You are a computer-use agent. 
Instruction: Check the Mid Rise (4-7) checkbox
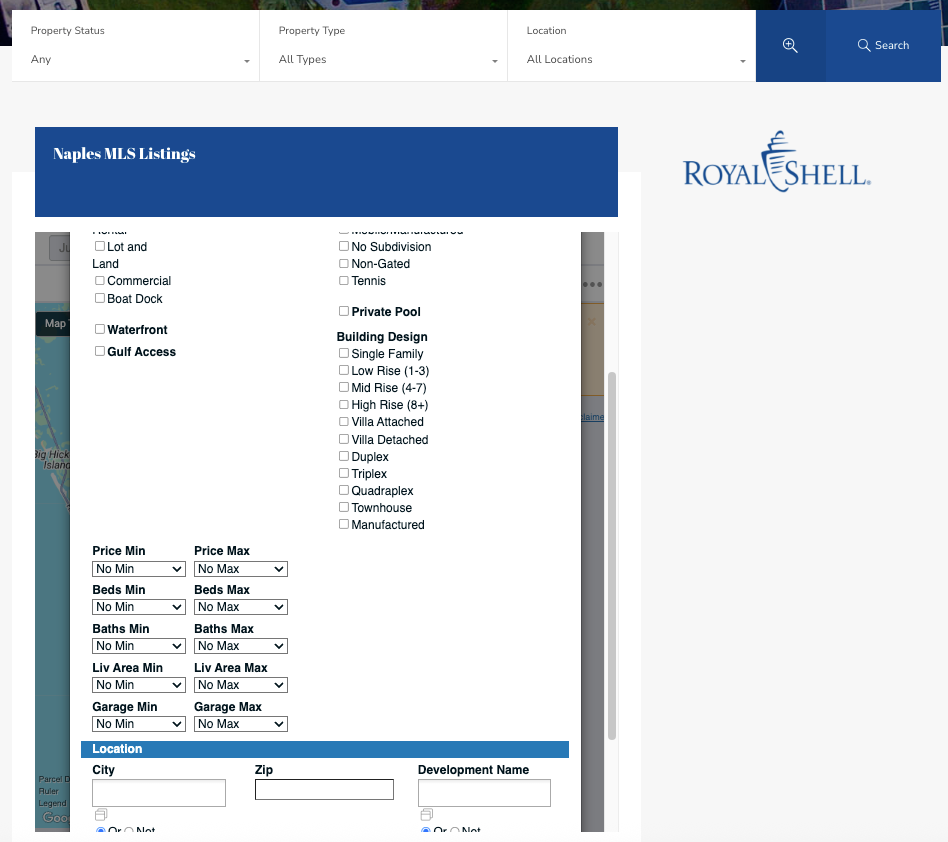point(344,387)
